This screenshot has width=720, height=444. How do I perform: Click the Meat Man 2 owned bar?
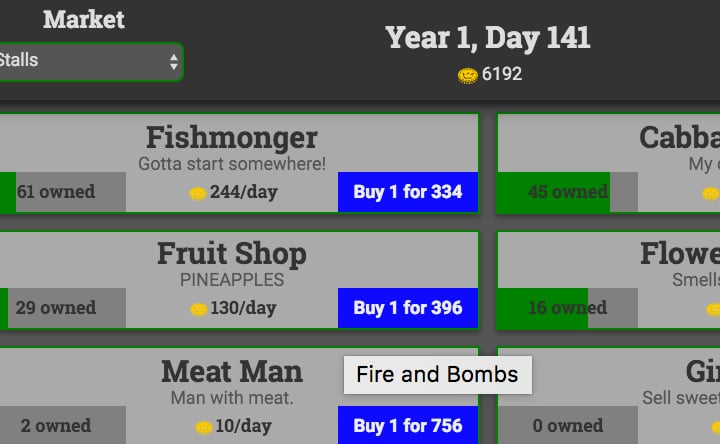60,426
